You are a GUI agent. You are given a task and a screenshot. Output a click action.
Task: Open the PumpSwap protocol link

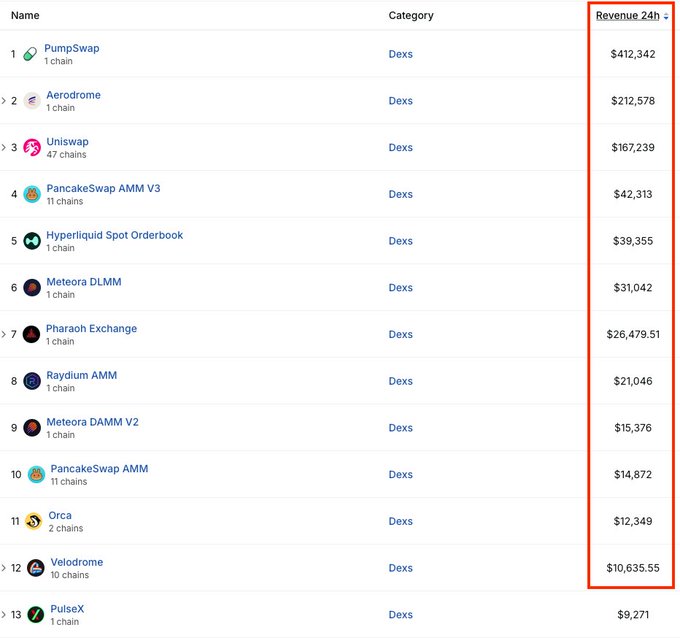[72, 49]
